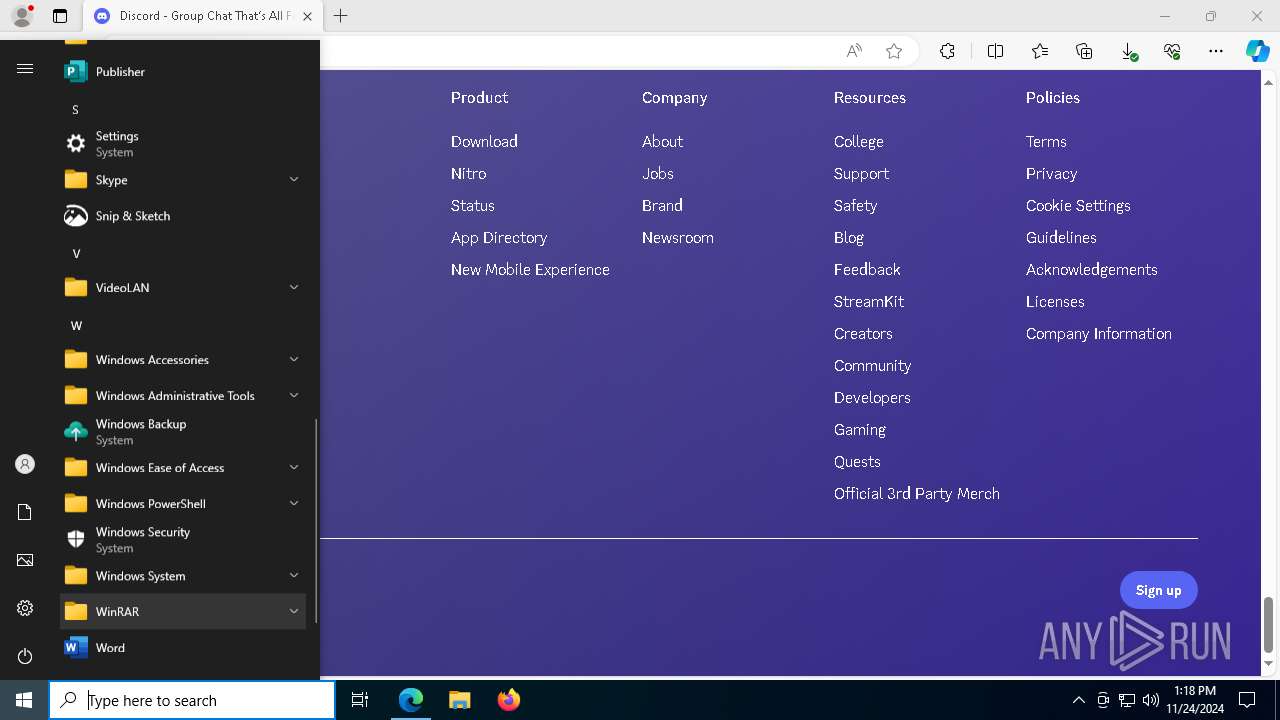This screenshot has width=1280, height=720.
Task: Open Edge Downloads panel
Action: tap(1128, 51)
